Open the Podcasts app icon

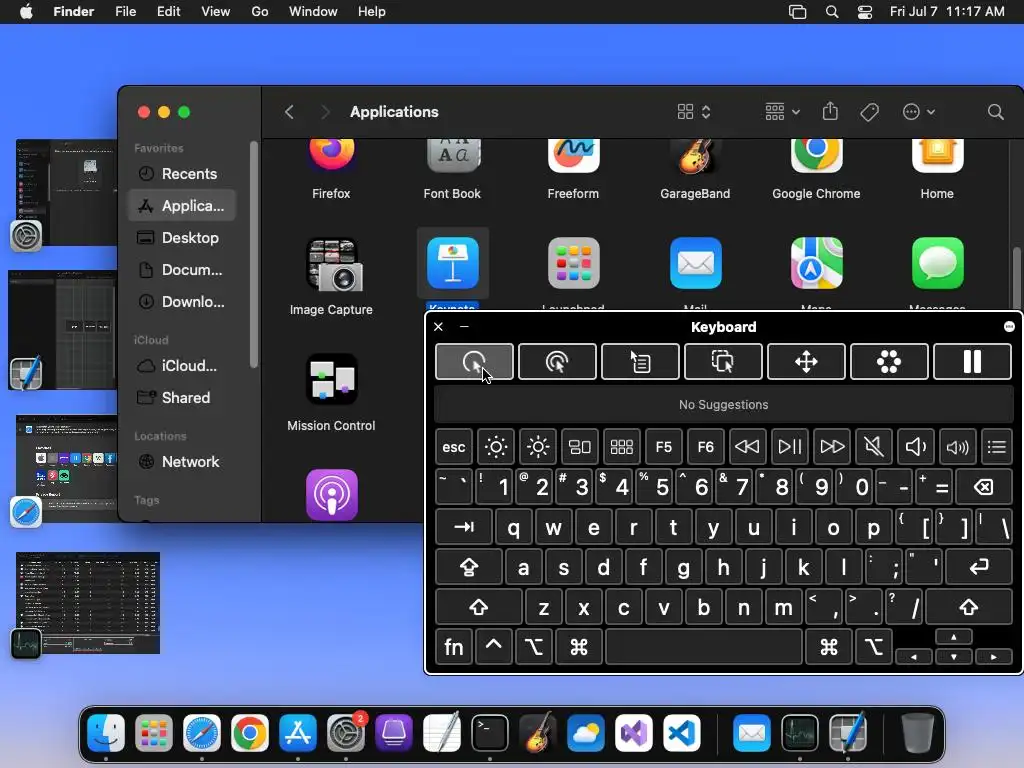332,495
